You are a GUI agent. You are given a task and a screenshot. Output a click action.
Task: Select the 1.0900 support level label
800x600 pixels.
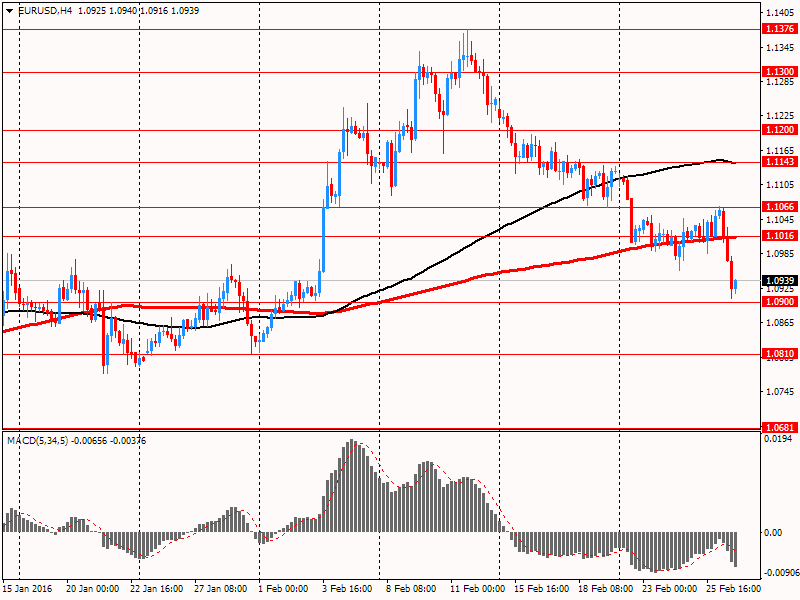coord(779,301)
